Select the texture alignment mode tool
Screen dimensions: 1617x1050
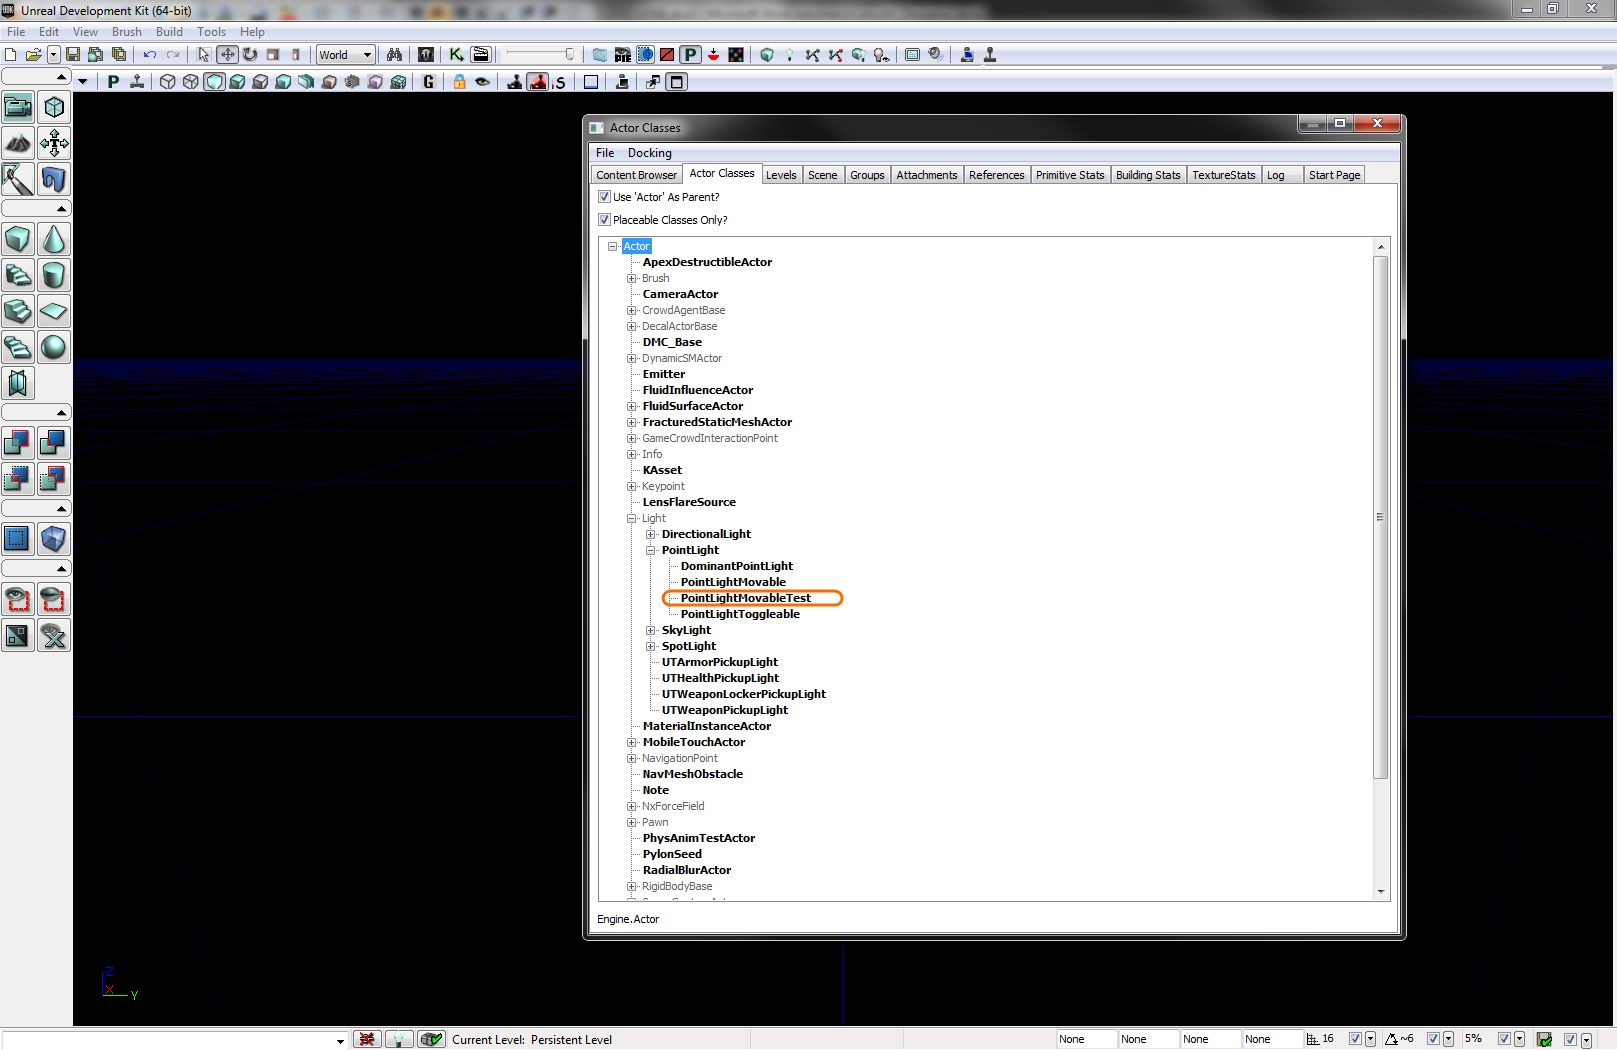[x=54, y=143]
